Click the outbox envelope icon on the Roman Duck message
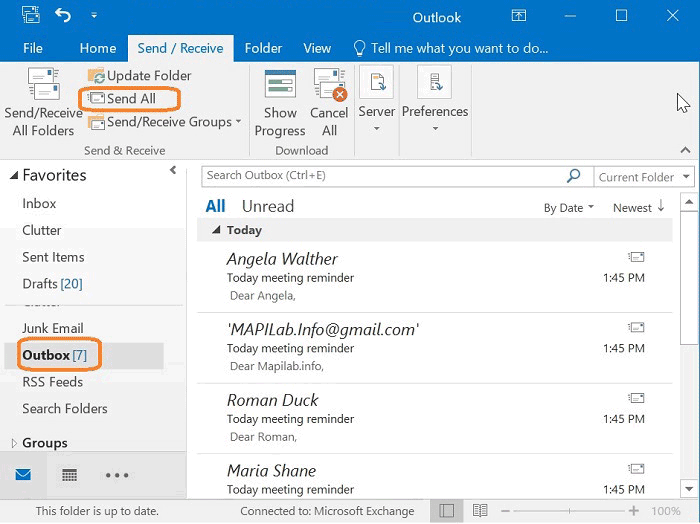Image resolution: width=700 pixels, height=524 pixels. click(636, 398)
